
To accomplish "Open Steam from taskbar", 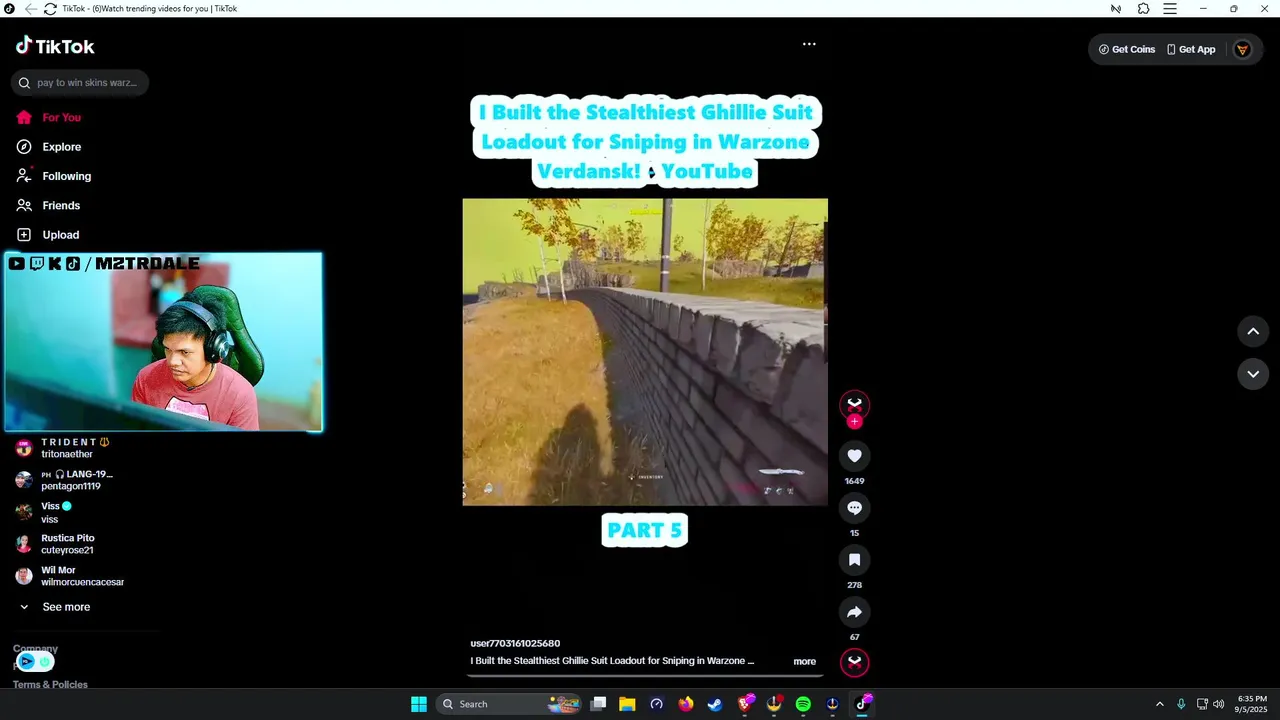I will pos(715,704).
